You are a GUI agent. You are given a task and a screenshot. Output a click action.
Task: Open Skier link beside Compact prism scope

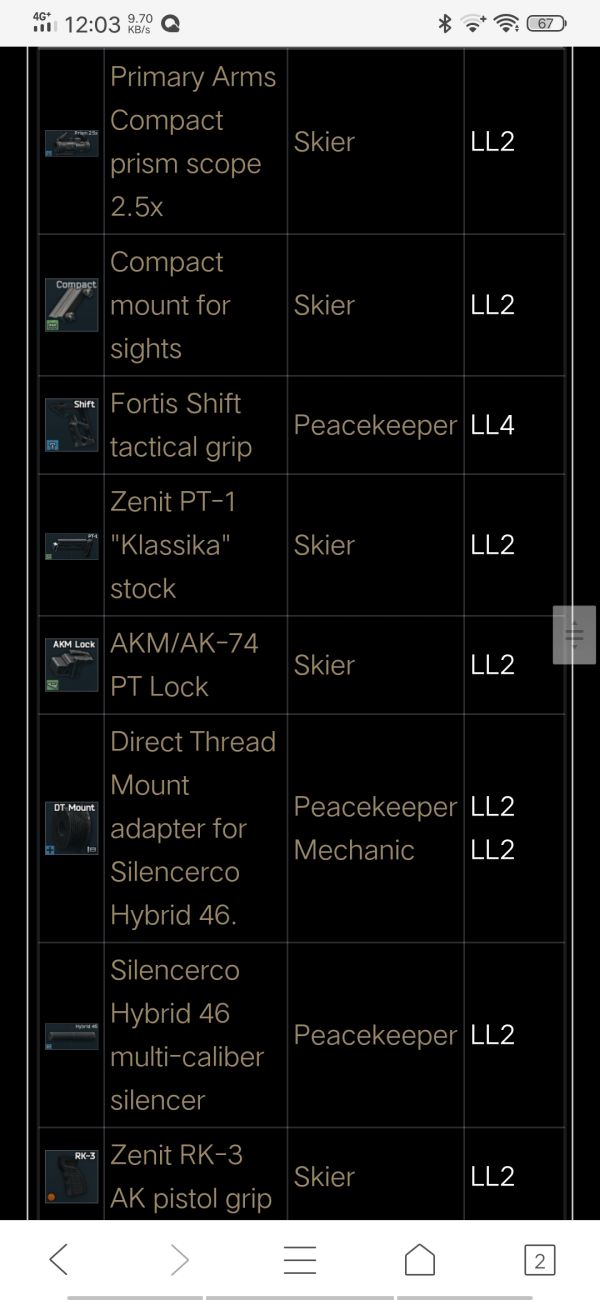(x=324, y=142)
